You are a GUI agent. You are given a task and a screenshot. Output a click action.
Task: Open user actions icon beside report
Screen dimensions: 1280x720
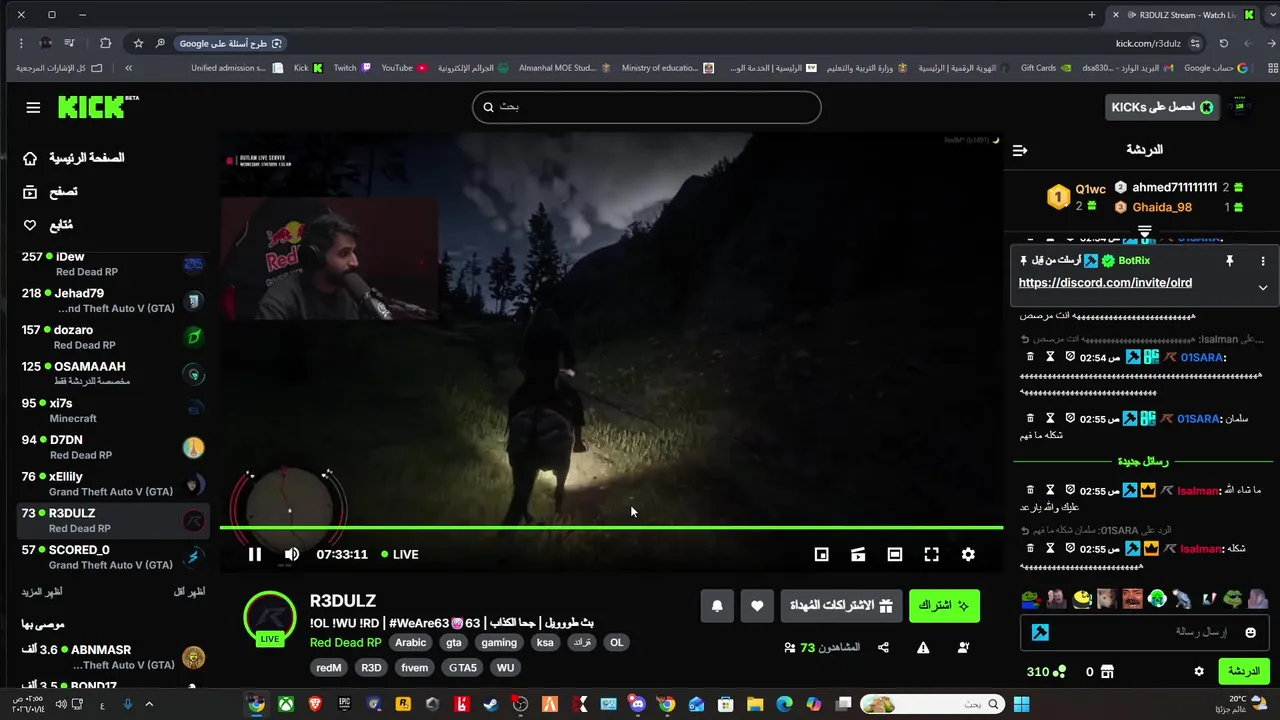(963, 648)
